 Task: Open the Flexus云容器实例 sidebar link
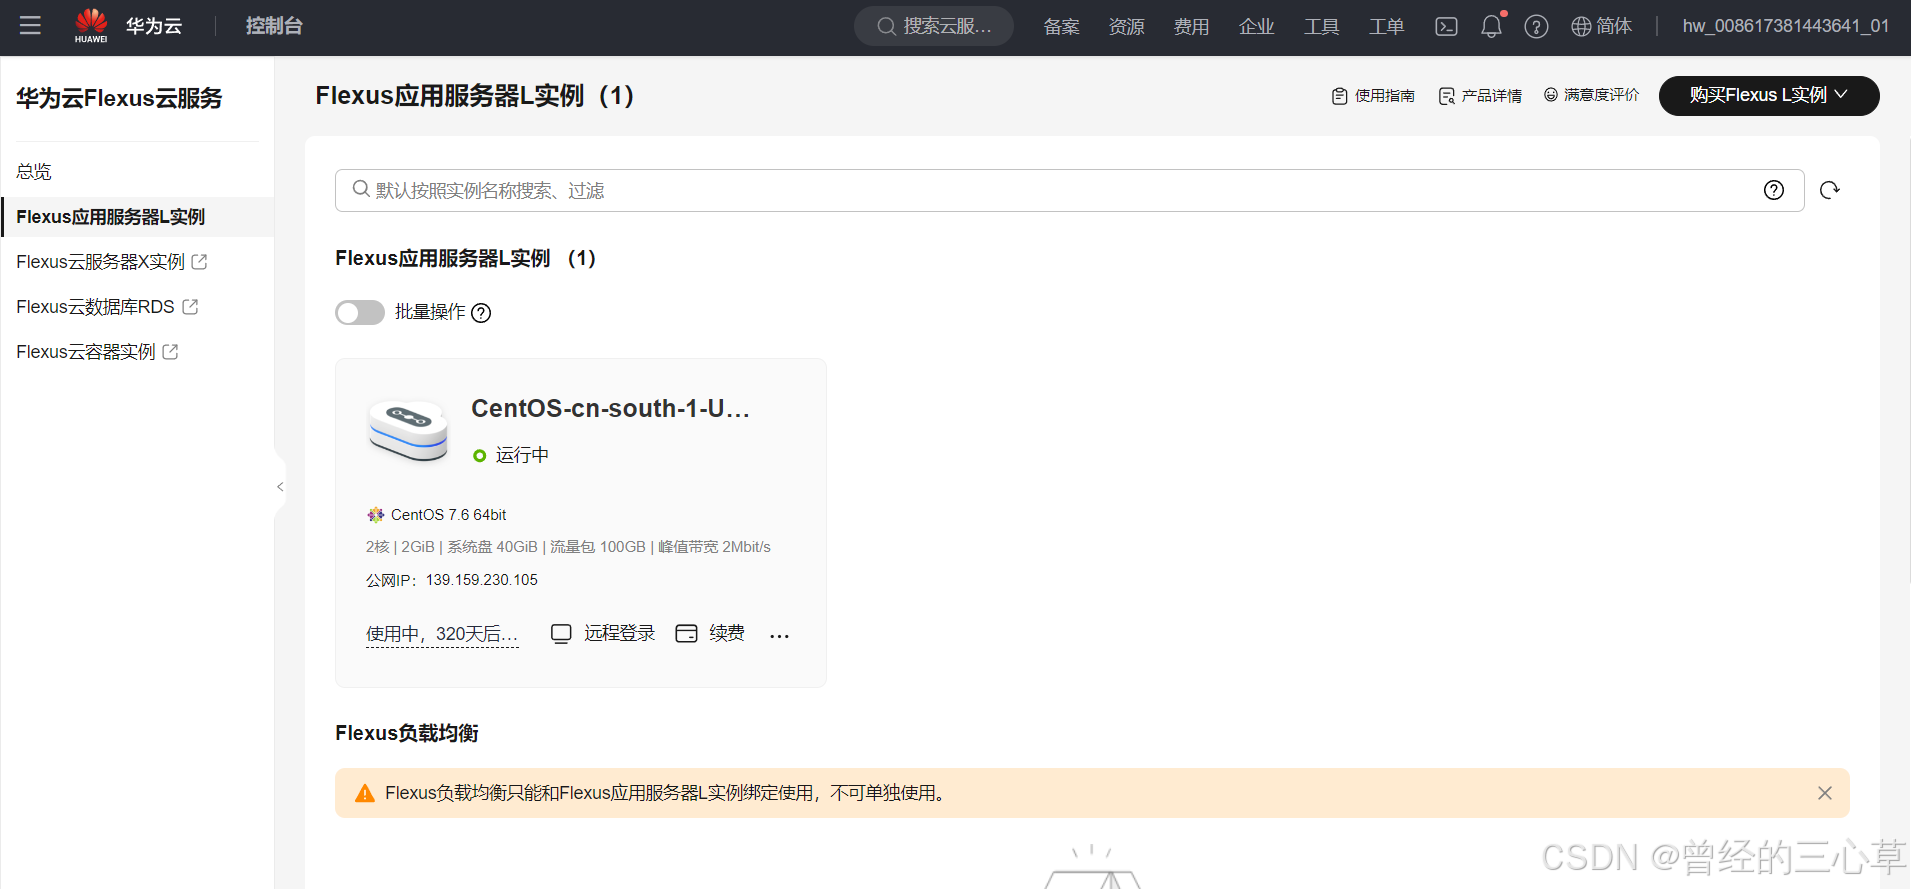click(86, 352)
